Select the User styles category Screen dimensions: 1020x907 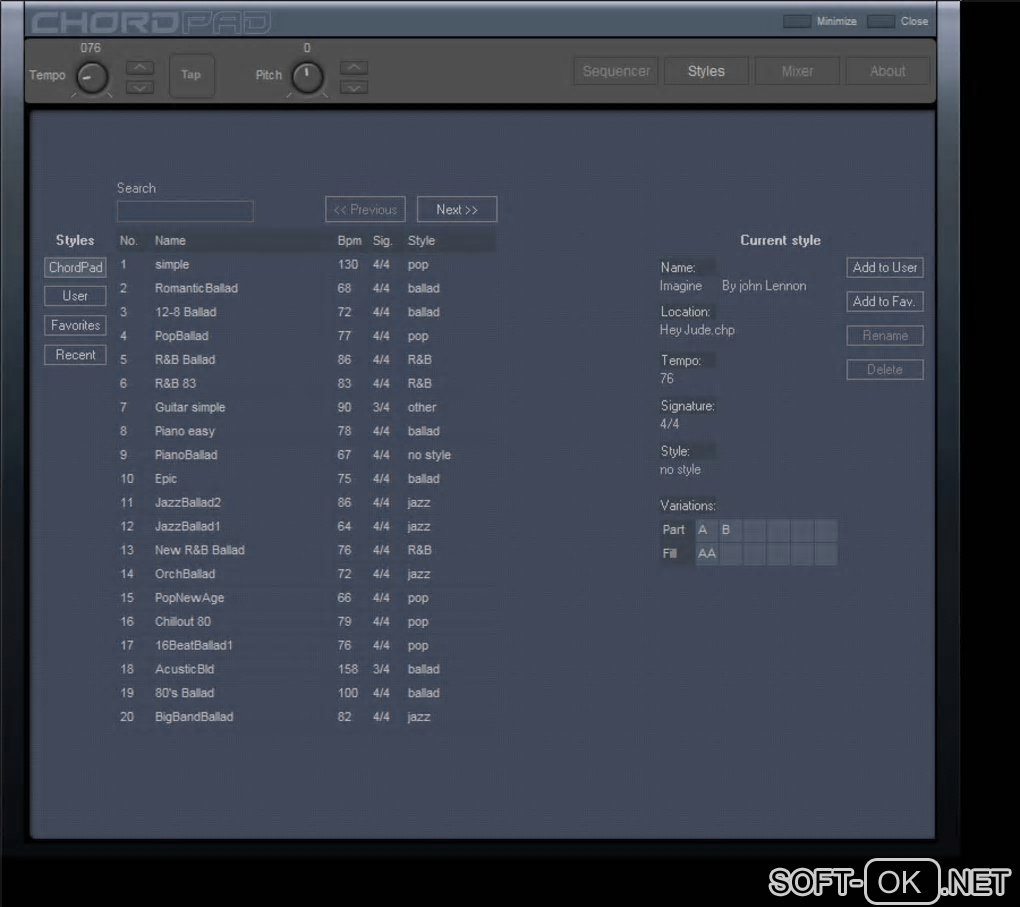tap(75, 296)
